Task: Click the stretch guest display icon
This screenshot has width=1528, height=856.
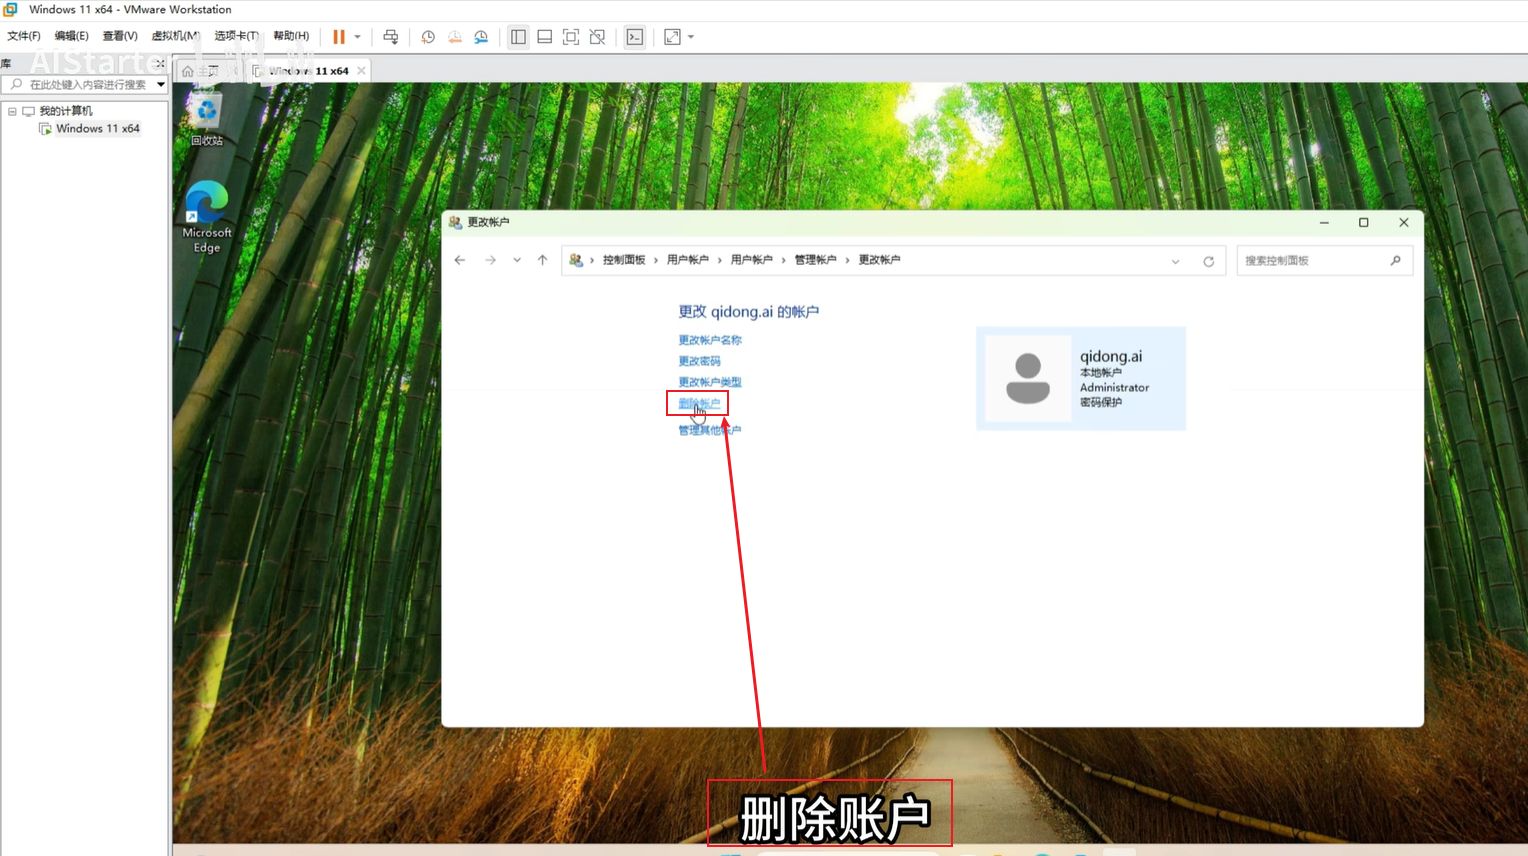Action: (x=673, y=37)
